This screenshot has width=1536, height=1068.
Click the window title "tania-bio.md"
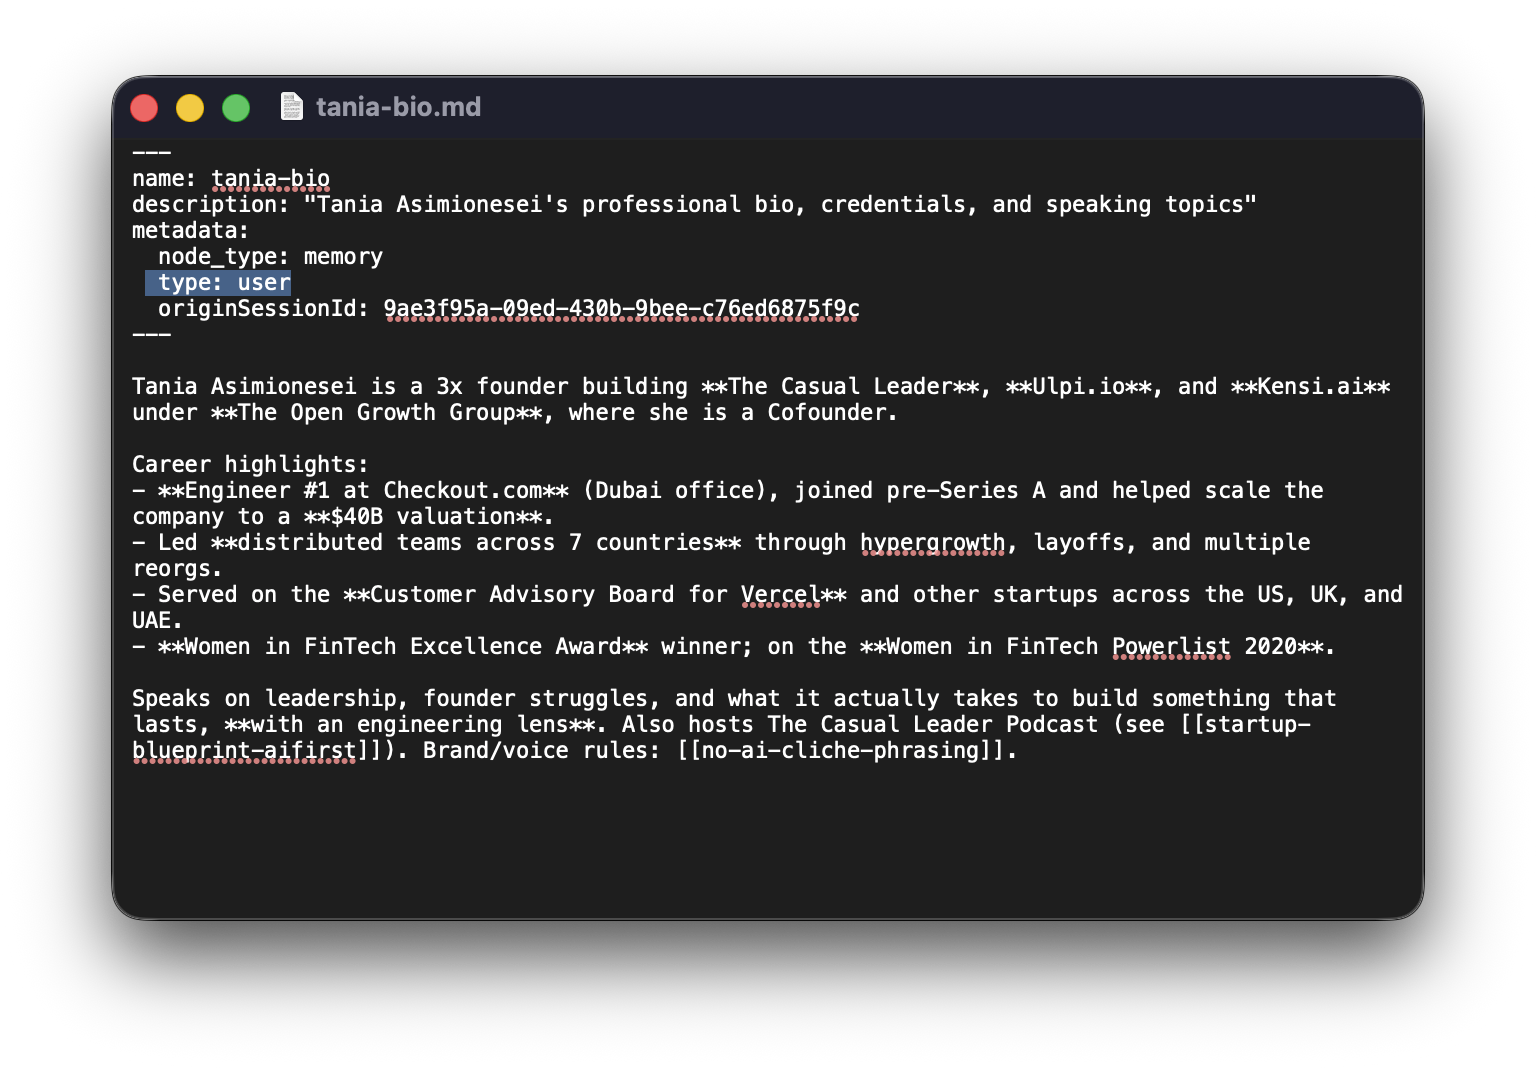click(398, 107)
